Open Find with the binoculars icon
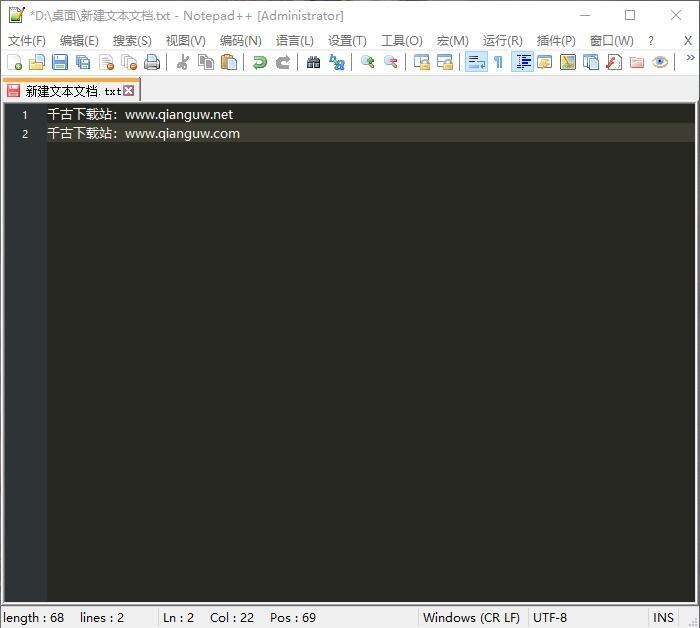This screenshot has width=700, height=628. tap(314, 62)
